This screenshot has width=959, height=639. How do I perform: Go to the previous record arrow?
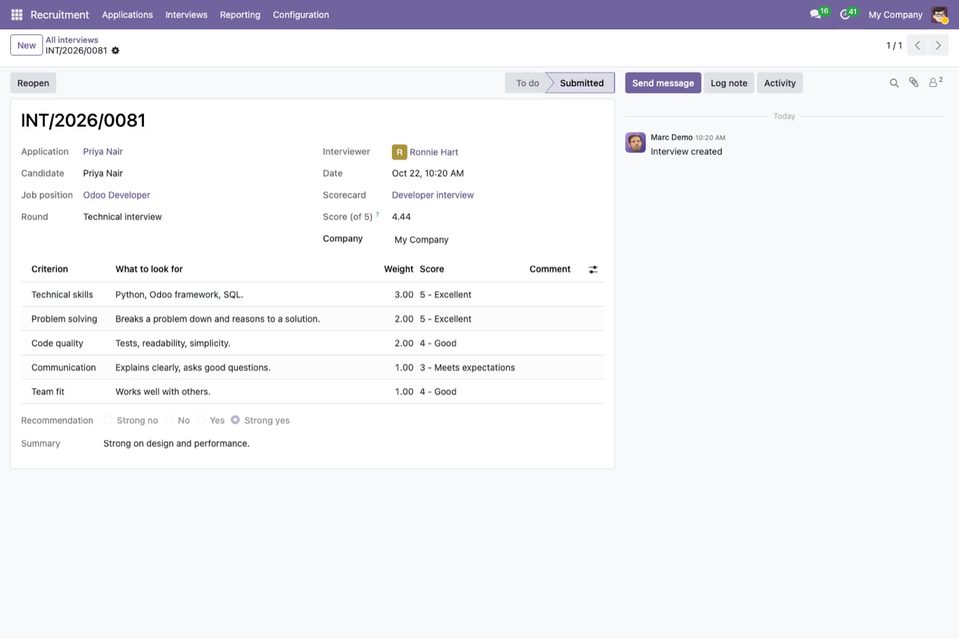pos(917,45)
